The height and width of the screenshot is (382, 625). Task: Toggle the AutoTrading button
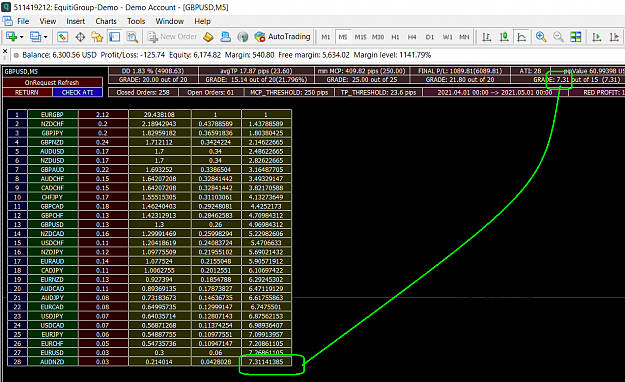coord(282,37)
